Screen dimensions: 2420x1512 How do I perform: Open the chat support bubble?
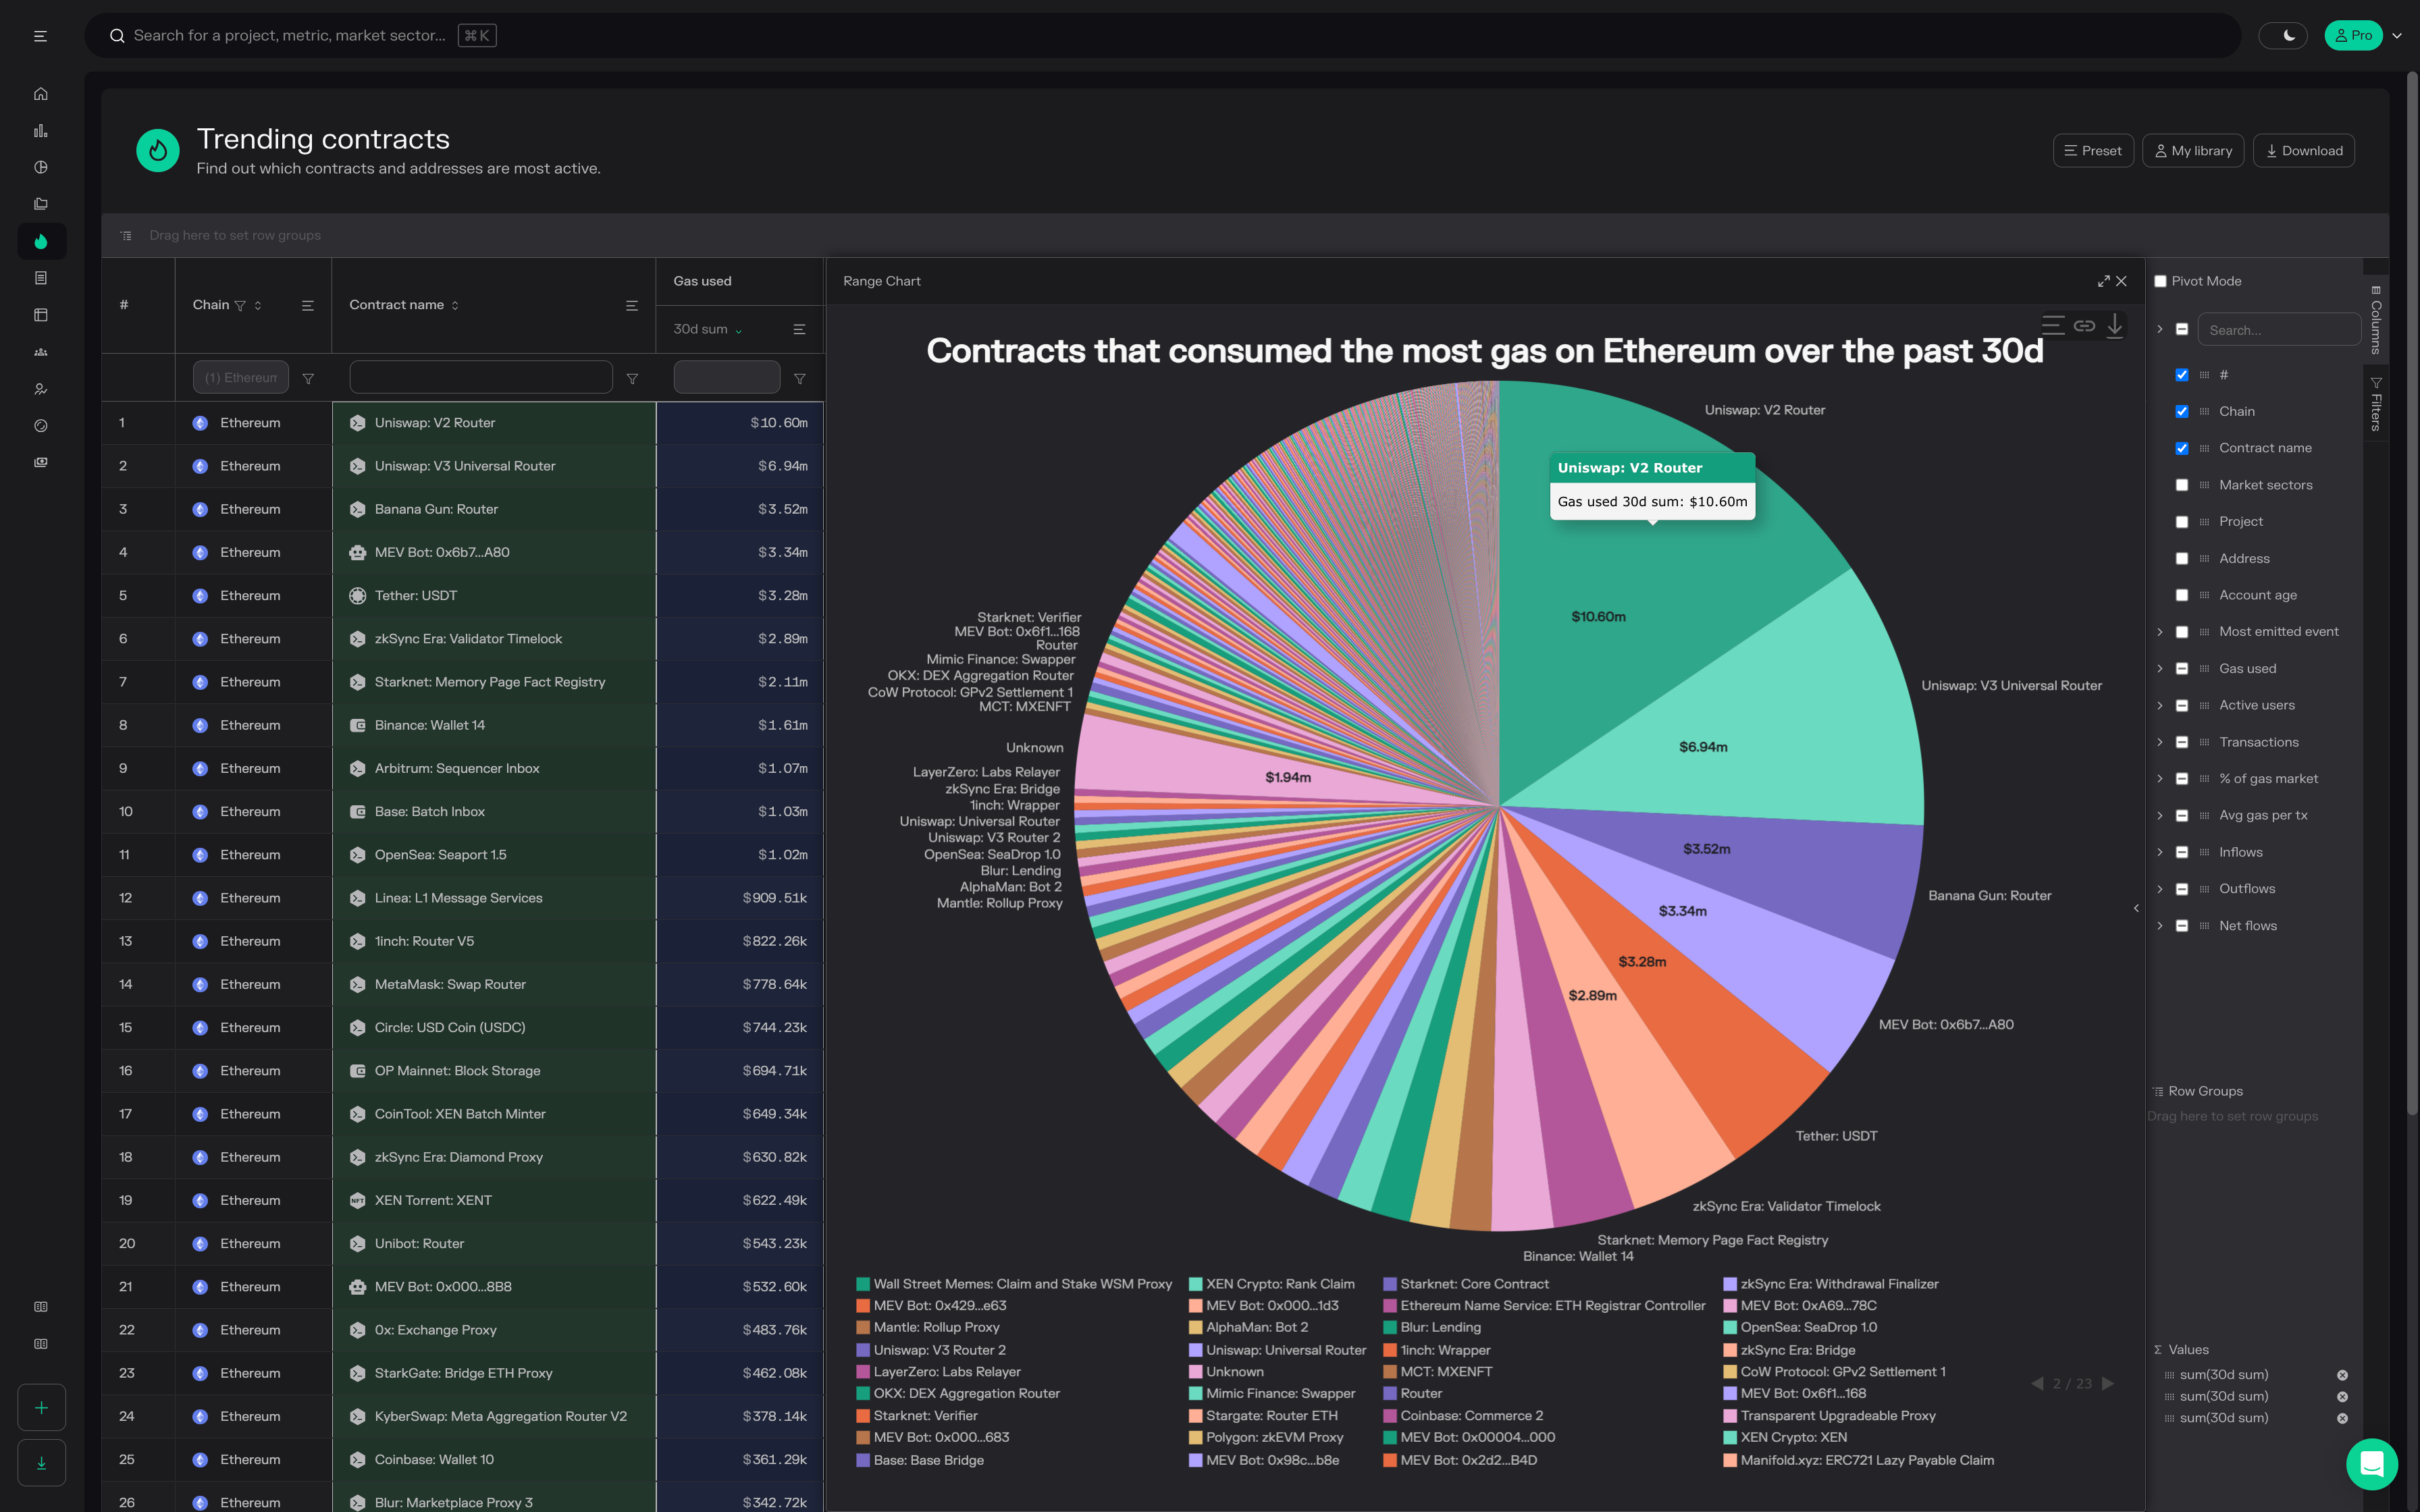tap(2371, 1463)
